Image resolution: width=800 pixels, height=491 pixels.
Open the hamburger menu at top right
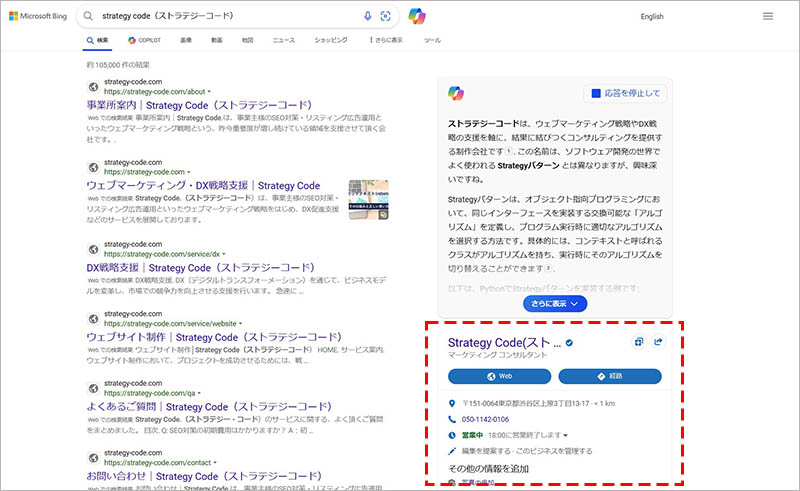point(768,16)
